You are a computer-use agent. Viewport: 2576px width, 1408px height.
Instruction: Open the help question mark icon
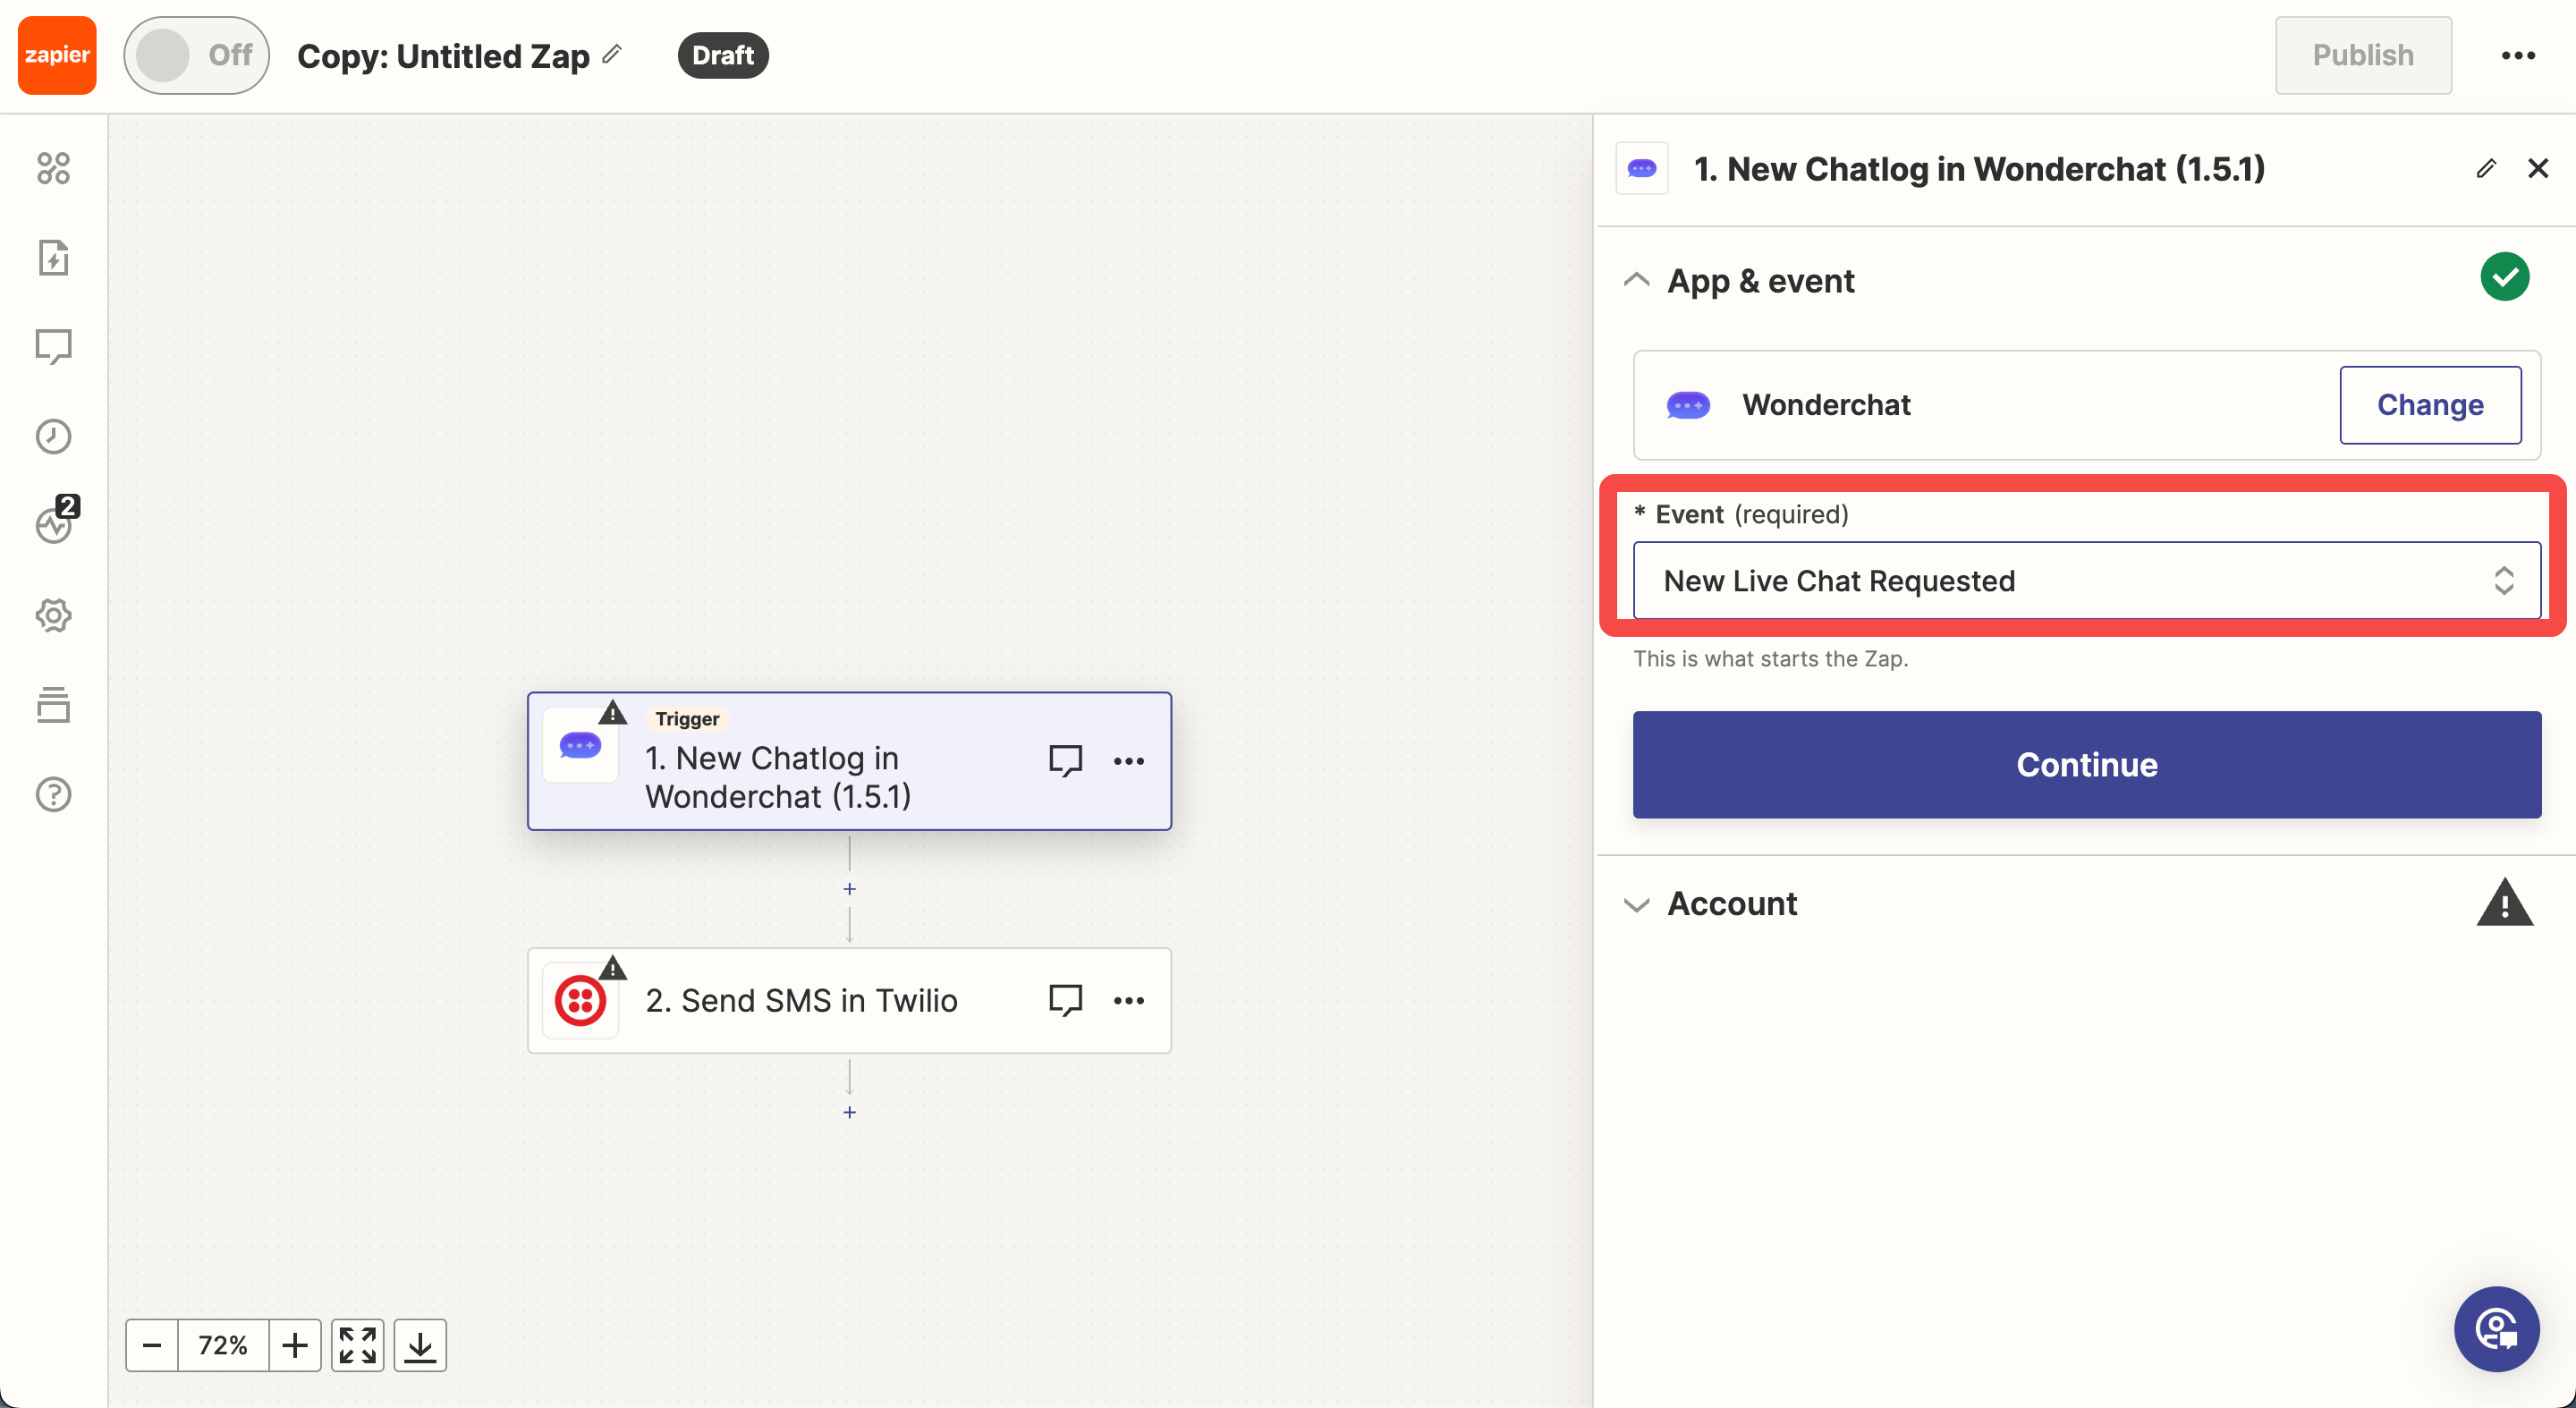53,794
